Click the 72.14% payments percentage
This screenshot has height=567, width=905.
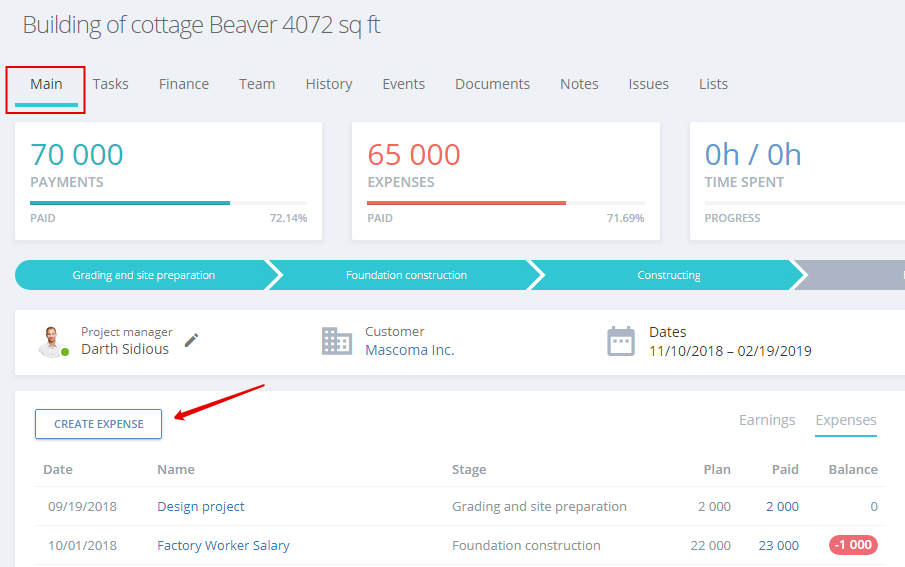[288, 218]
